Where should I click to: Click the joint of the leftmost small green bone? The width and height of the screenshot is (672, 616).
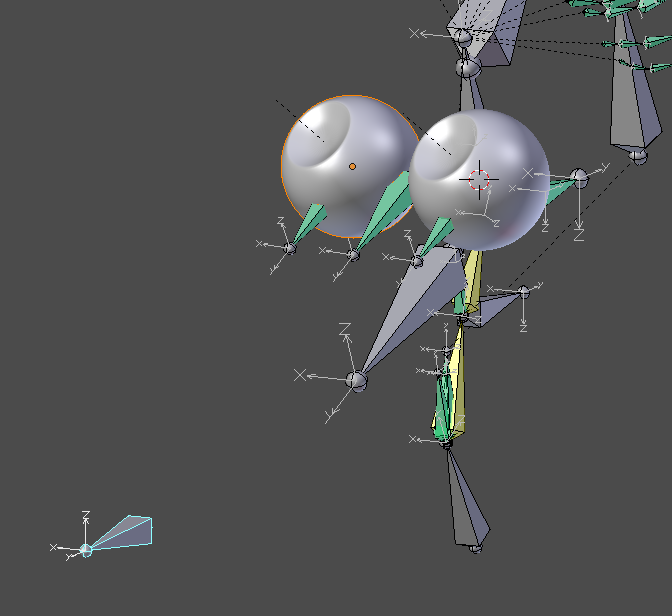coord(290,249)
